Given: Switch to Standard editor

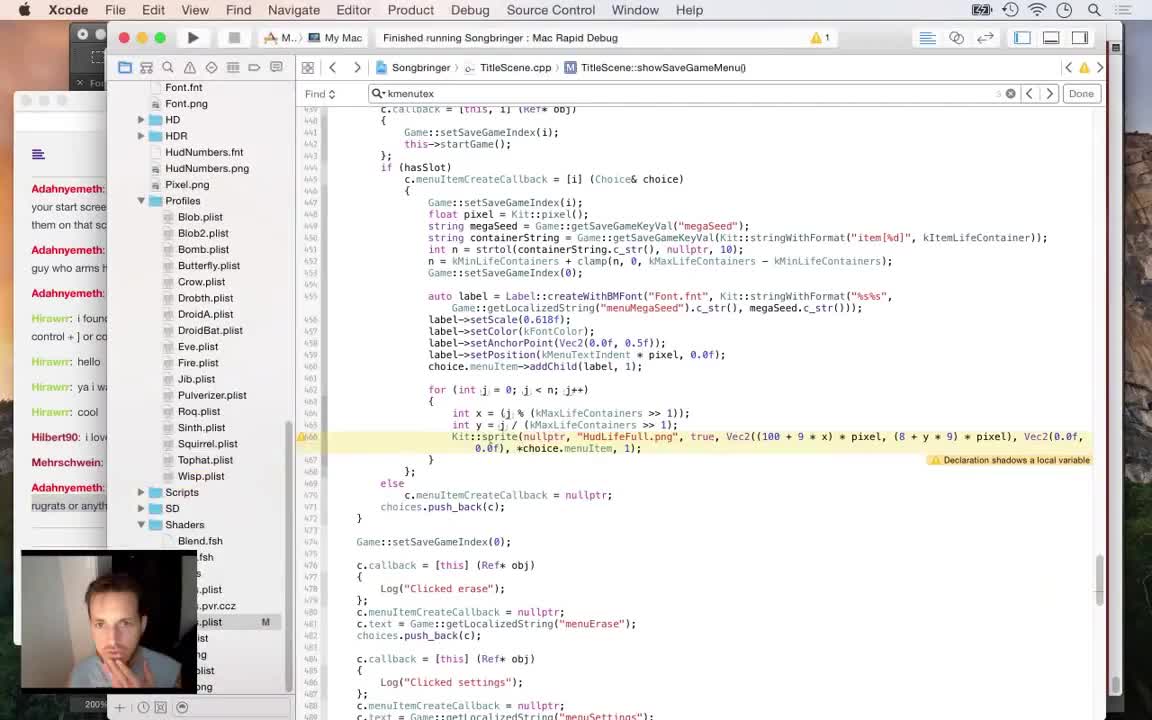Looking at the screenshot, I should tap(928, 38).
